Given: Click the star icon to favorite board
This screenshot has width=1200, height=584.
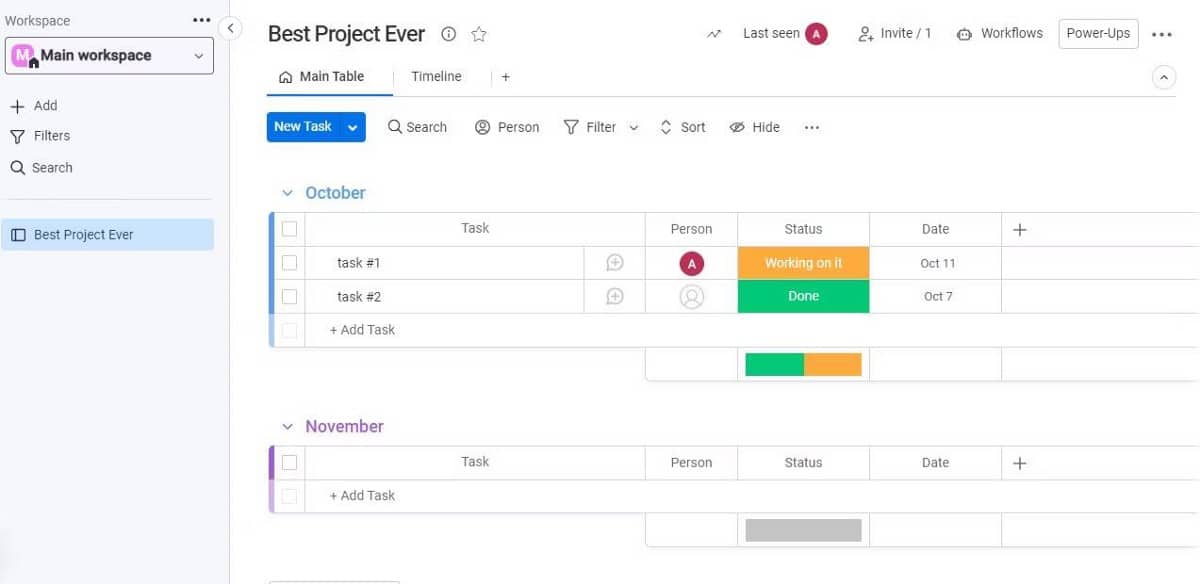Looking at the screenshot, I should (479, 34).
